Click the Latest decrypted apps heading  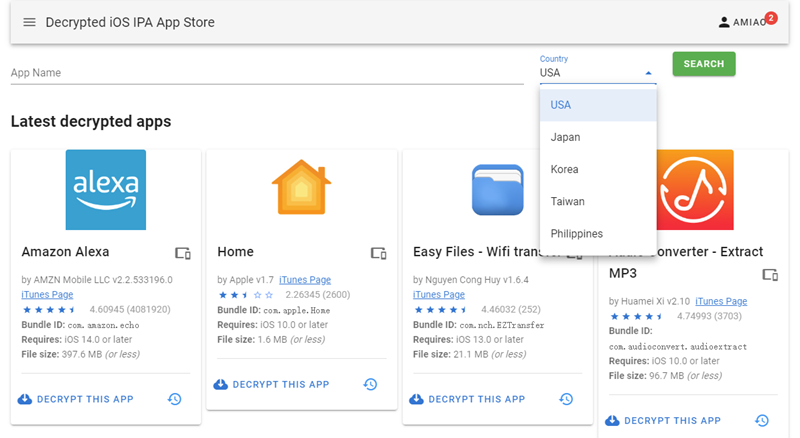[91, 121]
